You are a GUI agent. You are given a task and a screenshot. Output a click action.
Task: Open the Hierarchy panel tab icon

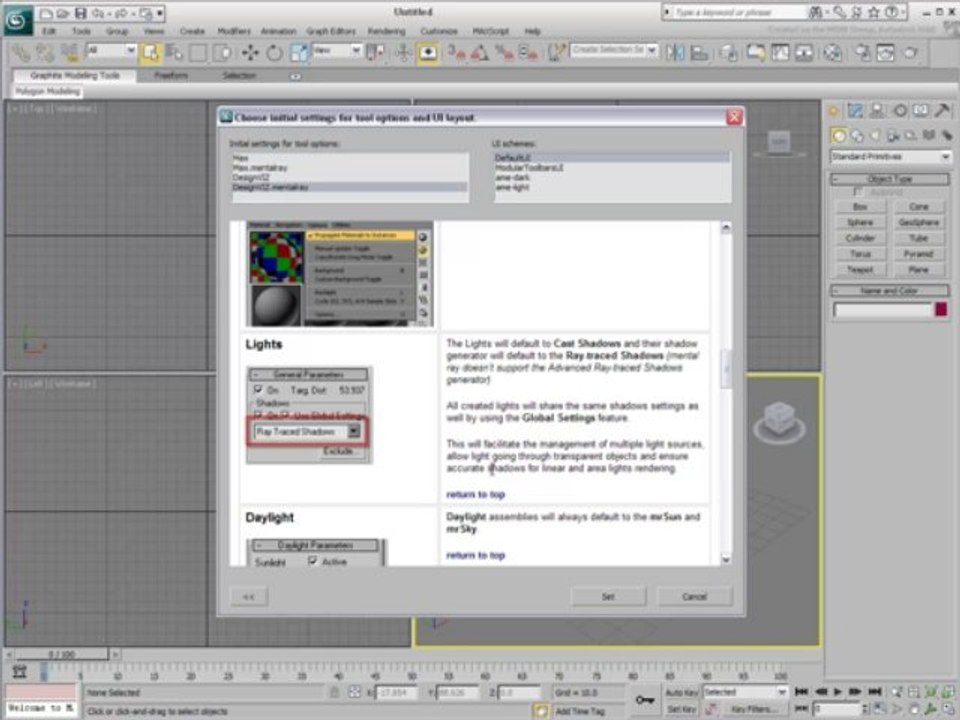pos(877,111)
